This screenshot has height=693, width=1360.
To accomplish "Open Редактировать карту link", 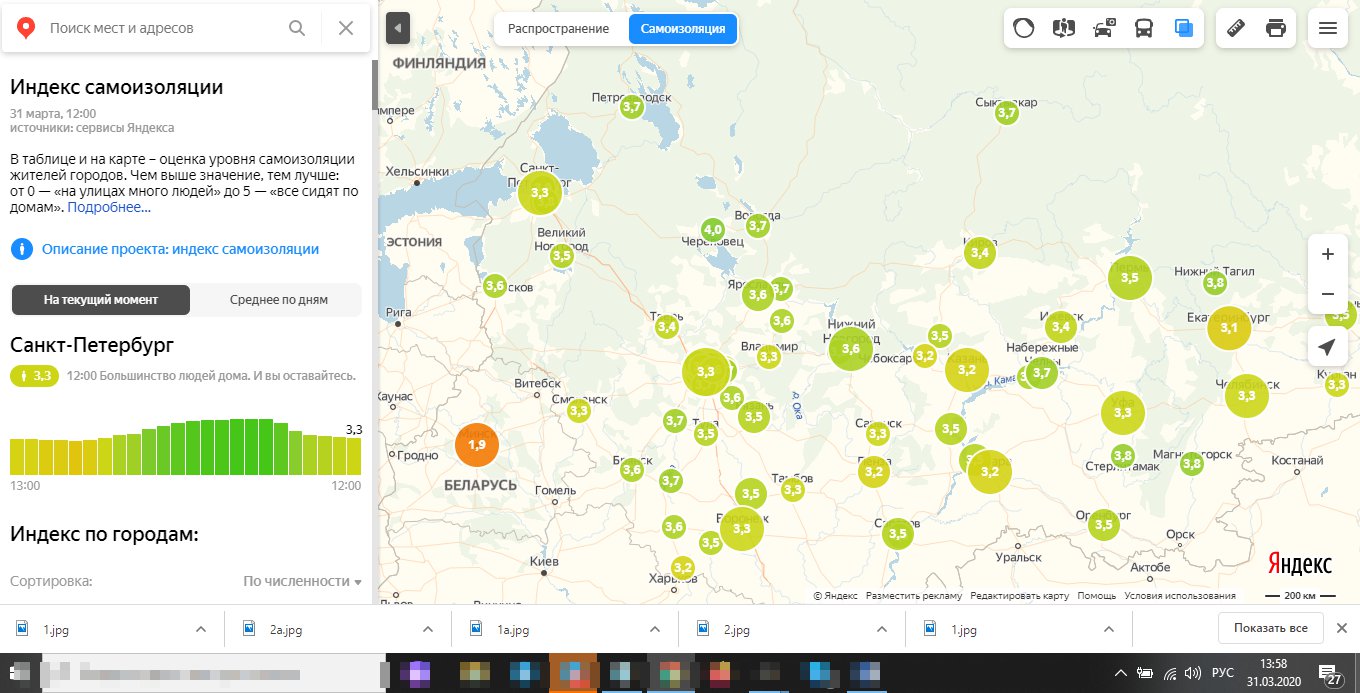I will [x=1019, y=596].
